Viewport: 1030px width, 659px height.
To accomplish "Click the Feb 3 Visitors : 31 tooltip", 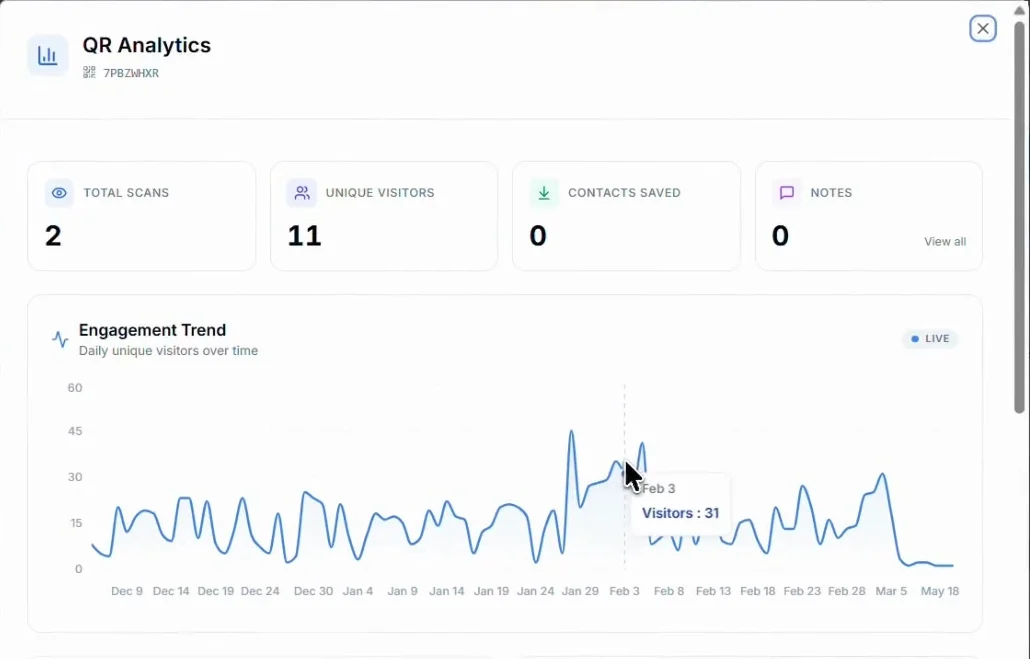I will click(680, 502).
